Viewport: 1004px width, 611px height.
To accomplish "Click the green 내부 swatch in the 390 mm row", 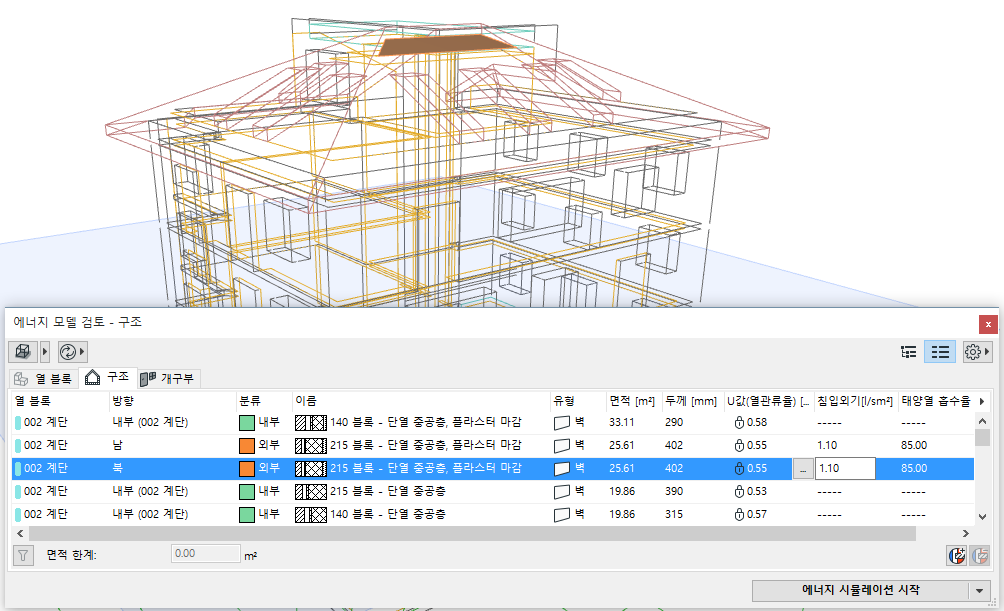I will [x=247, y=491].
